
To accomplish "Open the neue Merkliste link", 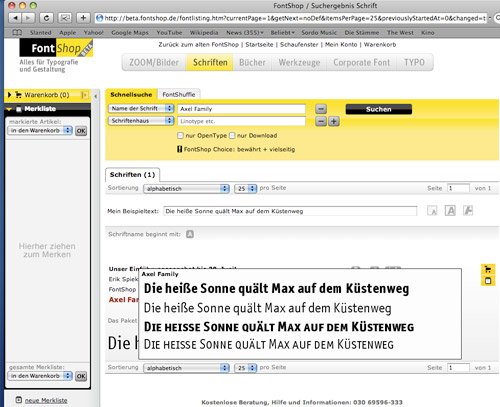I will click(x=46, y=400).
